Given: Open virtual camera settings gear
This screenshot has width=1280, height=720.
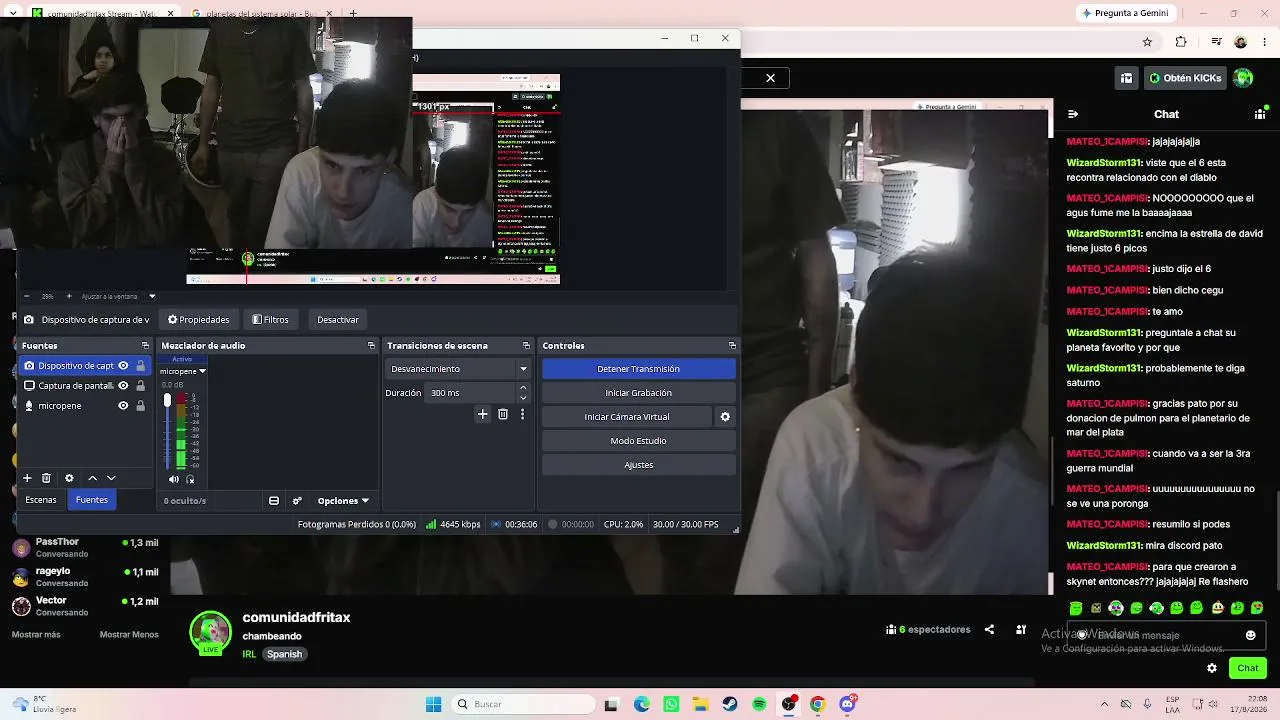Looking at the screenshot, I should coord(725,417).
